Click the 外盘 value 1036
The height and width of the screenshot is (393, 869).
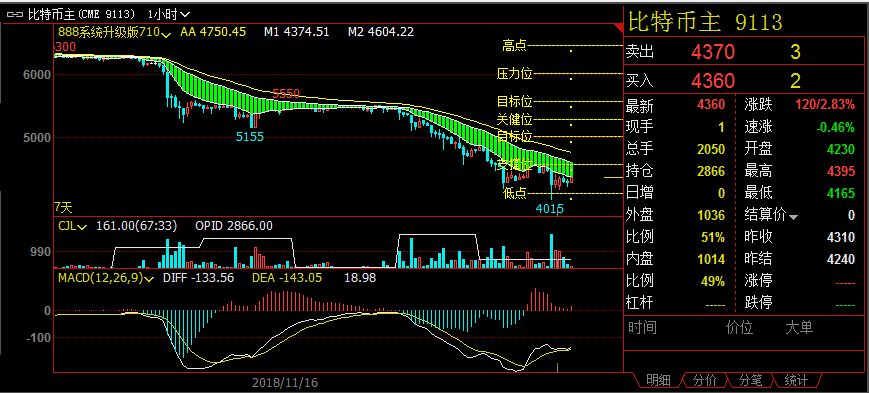pos(711,215)
